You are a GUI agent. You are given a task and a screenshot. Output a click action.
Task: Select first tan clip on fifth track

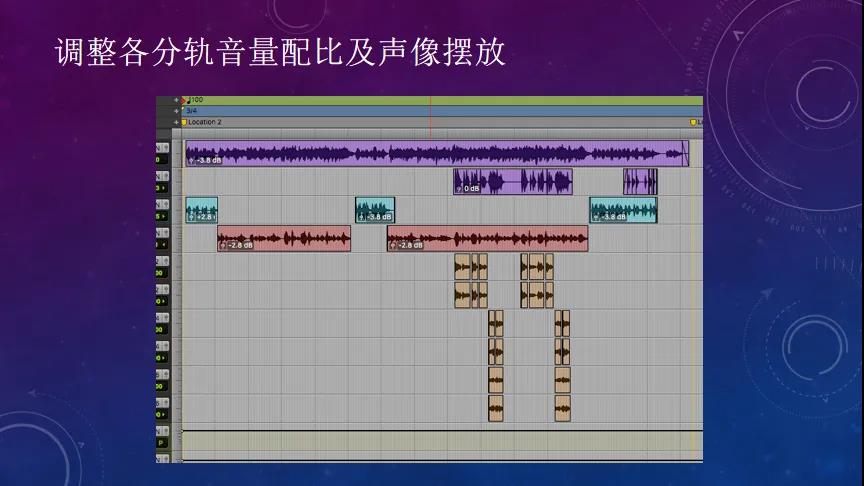pos(462,267)
